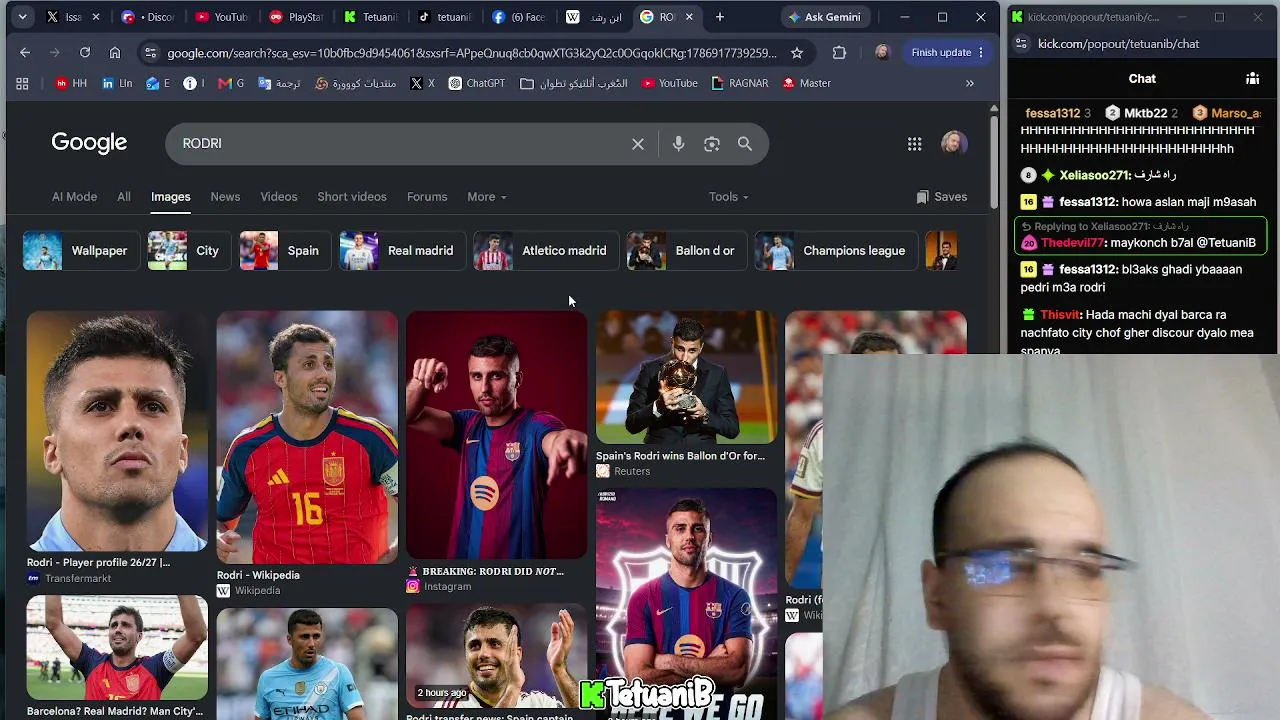Open the Google apps grid

(x=914, y=144)
